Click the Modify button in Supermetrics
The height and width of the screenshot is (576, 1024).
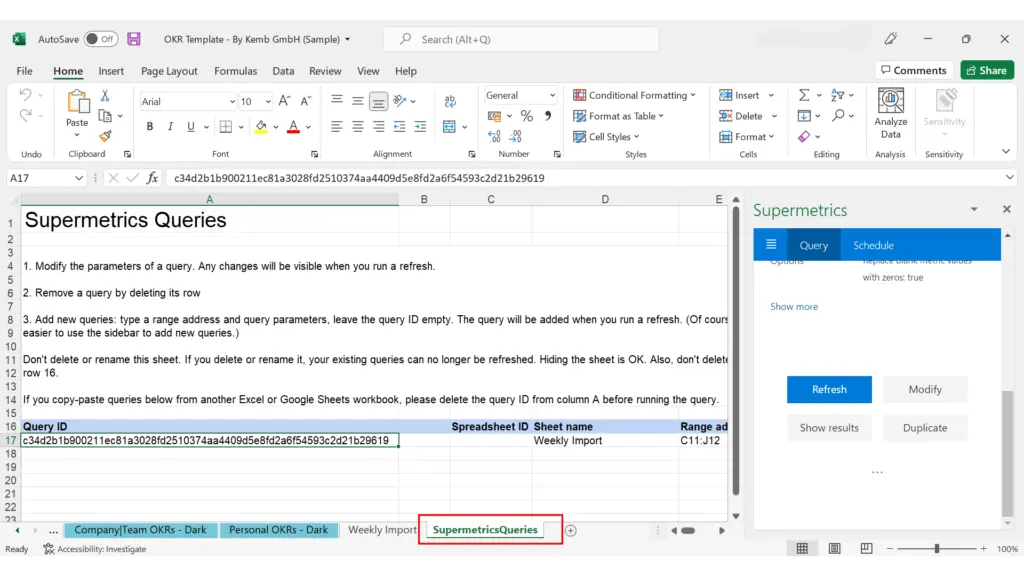[x=925, y=389]
